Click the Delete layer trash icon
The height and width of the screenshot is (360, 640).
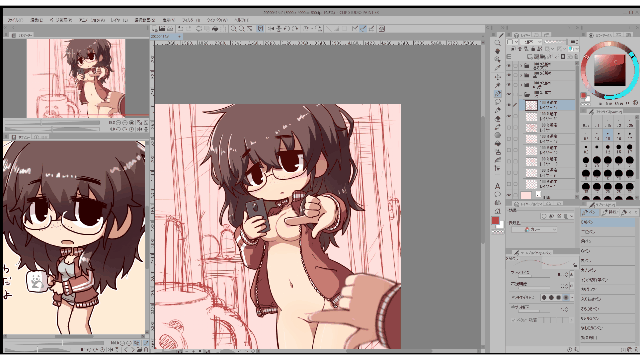(x=575, y=57)
